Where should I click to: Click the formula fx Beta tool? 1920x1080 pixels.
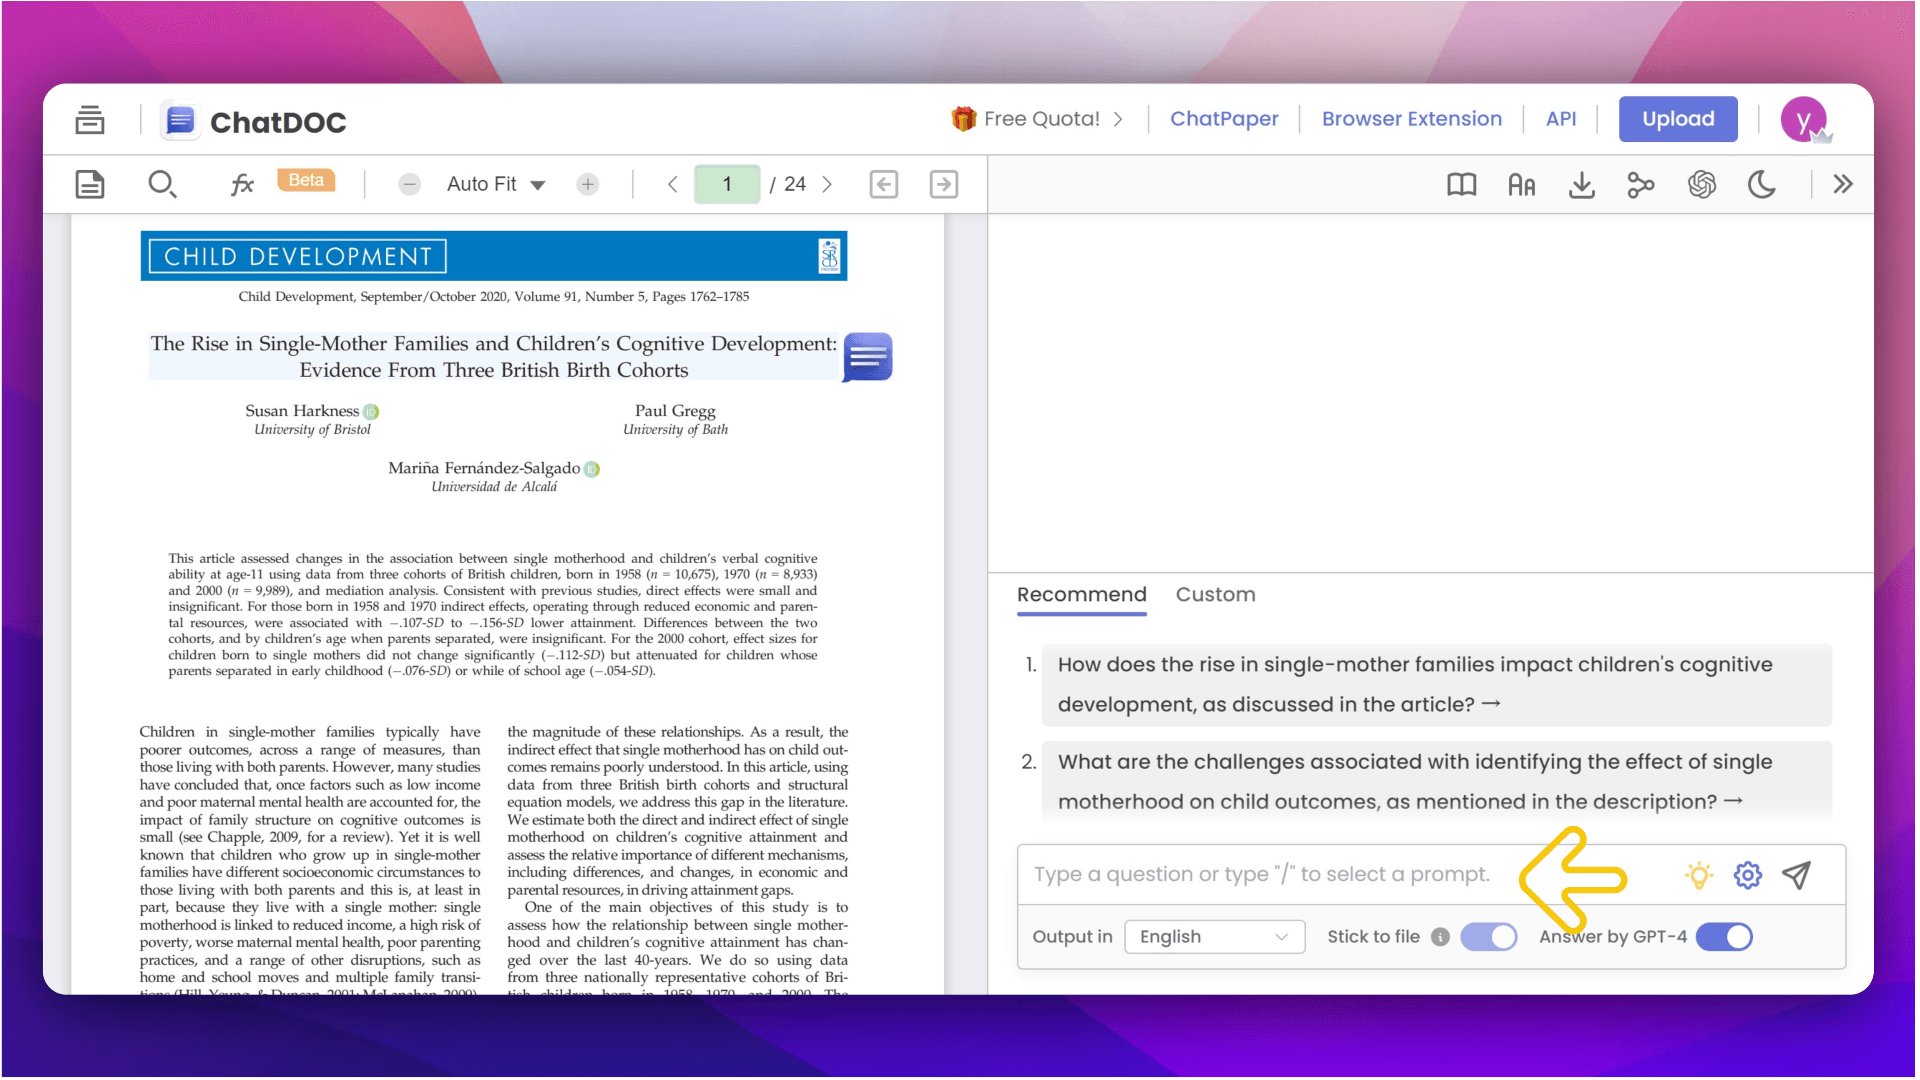[242, 184]
